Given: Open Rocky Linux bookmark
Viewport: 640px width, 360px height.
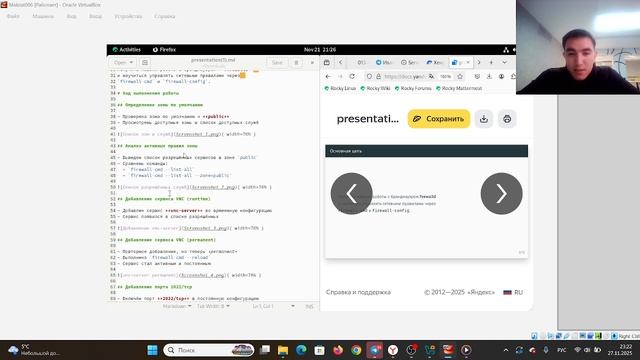Looking at the screenshot, I should click(x=340, y=88).
